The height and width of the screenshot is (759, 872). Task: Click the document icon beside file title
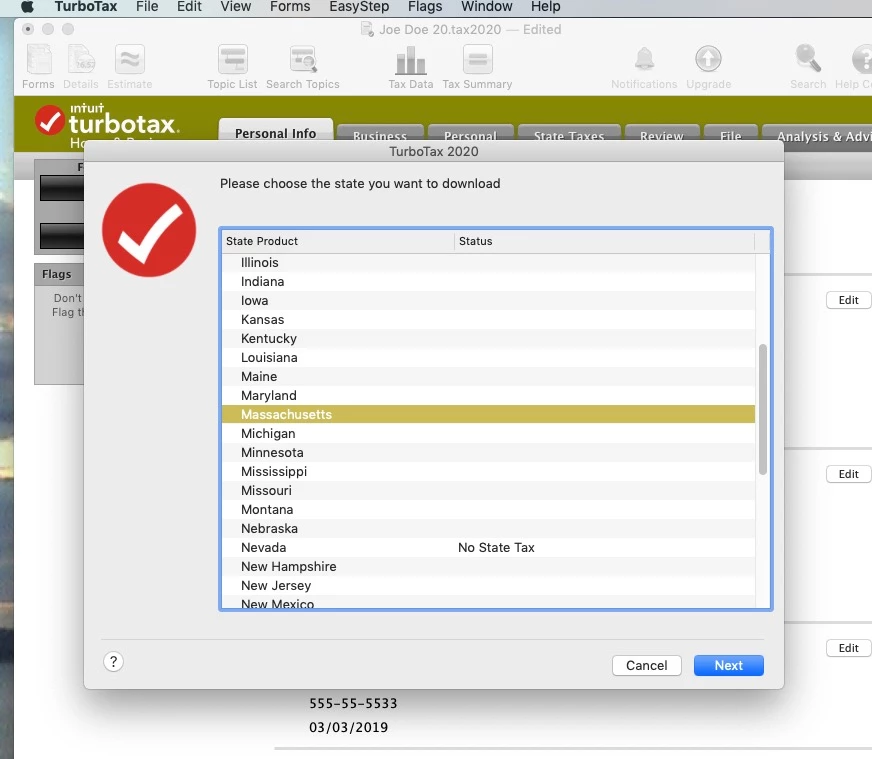point(367,29)
